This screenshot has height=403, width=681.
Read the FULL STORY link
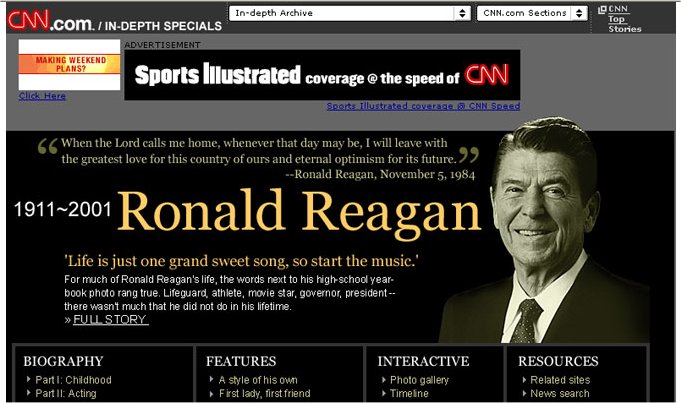(110, 320)
